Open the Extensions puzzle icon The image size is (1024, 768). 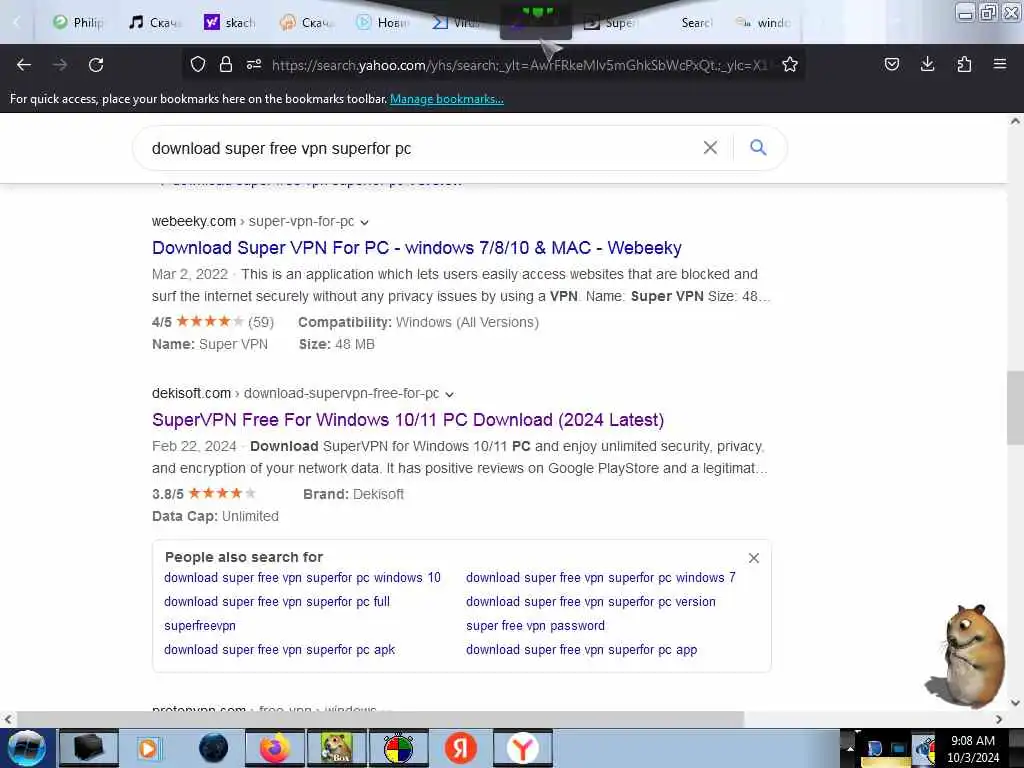click(964, 64)
